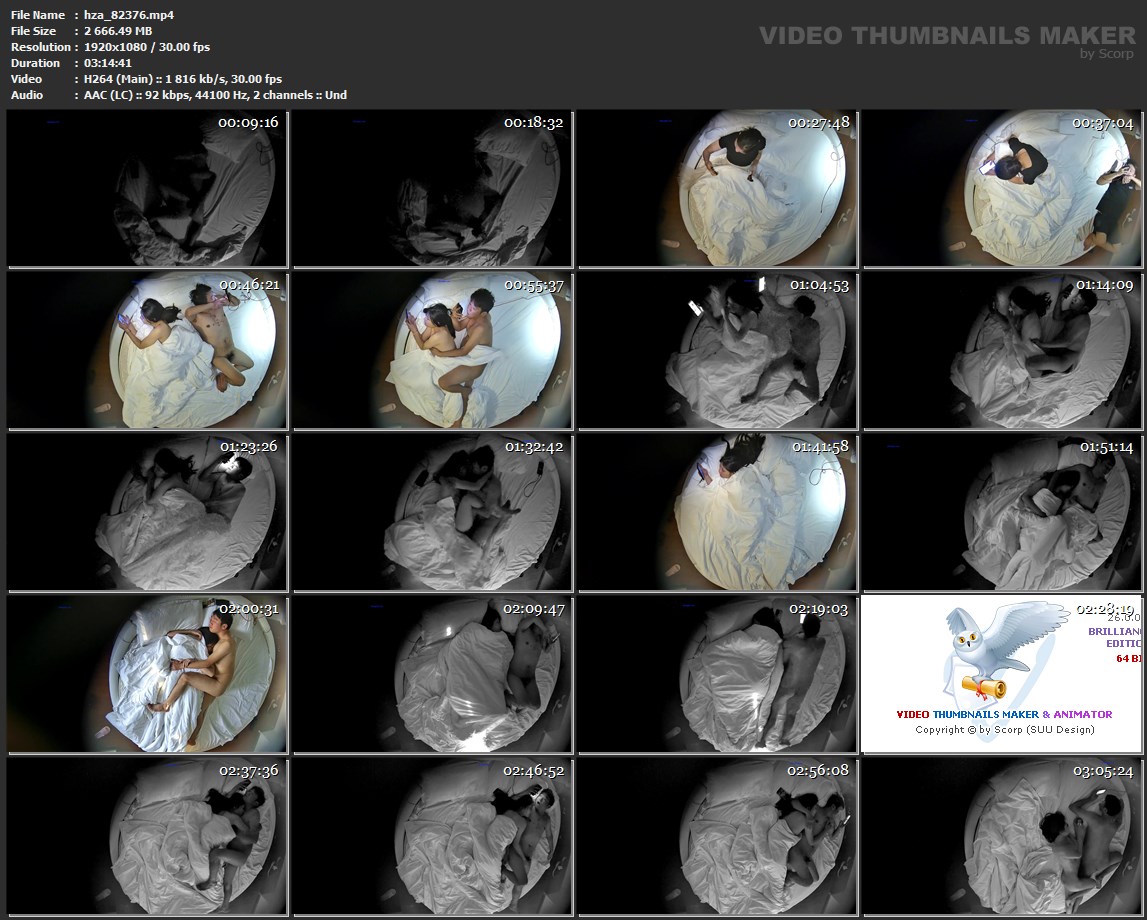Select the frame stamped 02:56:08
1147x920 pixels.
[718, 836]
